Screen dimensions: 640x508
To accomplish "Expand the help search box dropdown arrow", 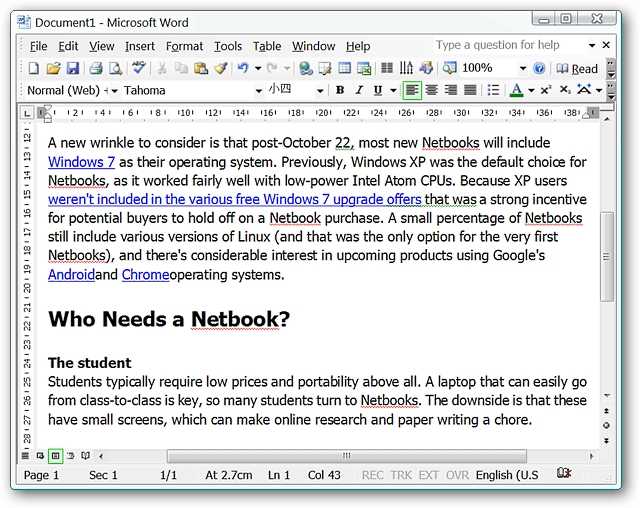I will point(592,45).
